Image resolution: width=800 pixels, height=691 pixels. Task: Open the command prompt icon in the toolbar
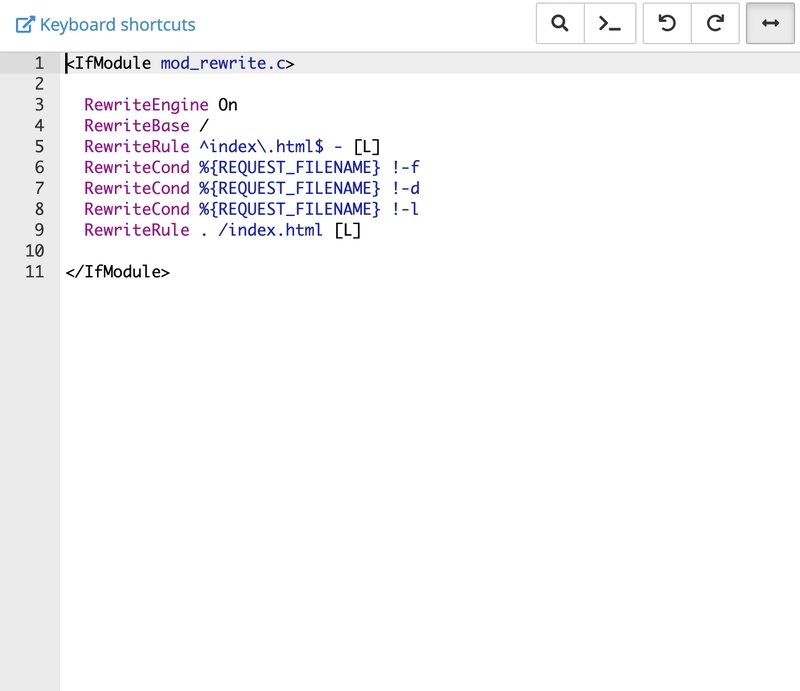pyautogui.click(x=610, y=23)
